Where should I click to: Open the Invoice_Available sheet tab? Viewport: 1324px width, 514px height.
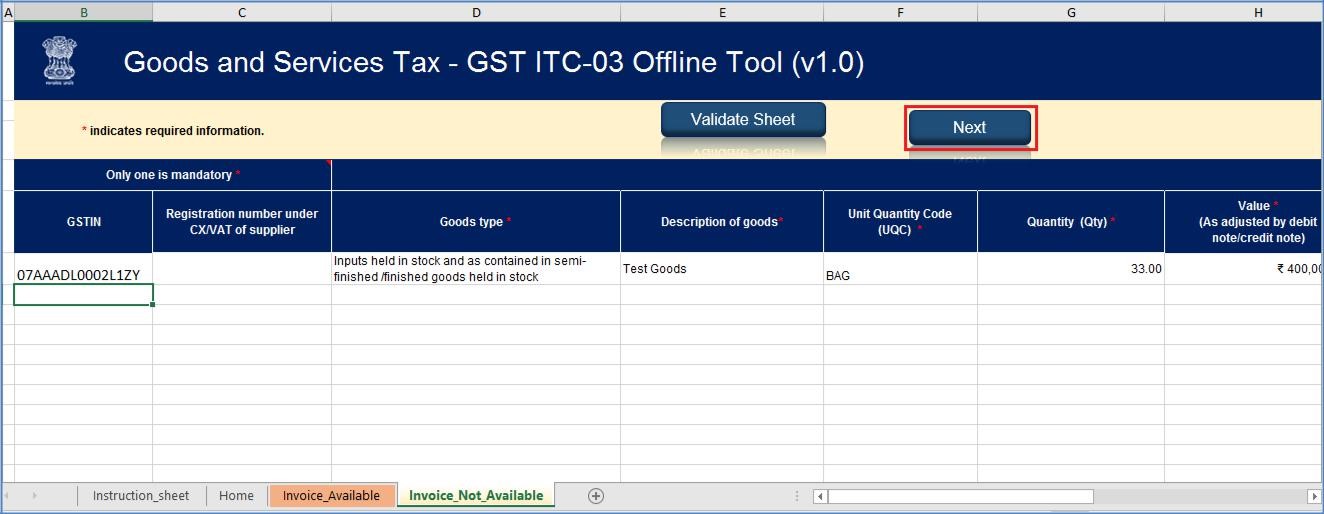[x=331, y=495]
